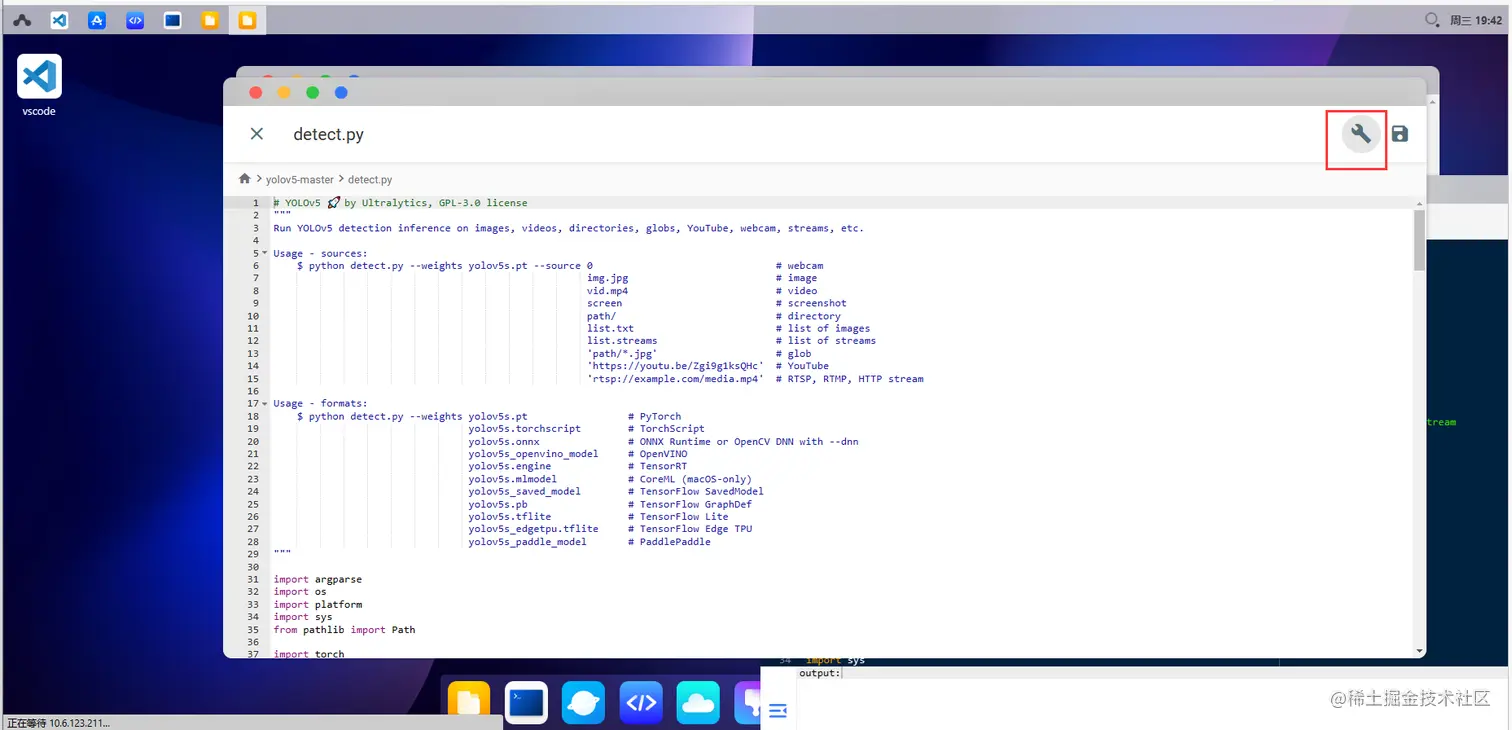The height and width of the screenshot is (730, 1512).
Task: Click the '# YOLOv5 by Ultralytics' license line
Action: point(400,203)
